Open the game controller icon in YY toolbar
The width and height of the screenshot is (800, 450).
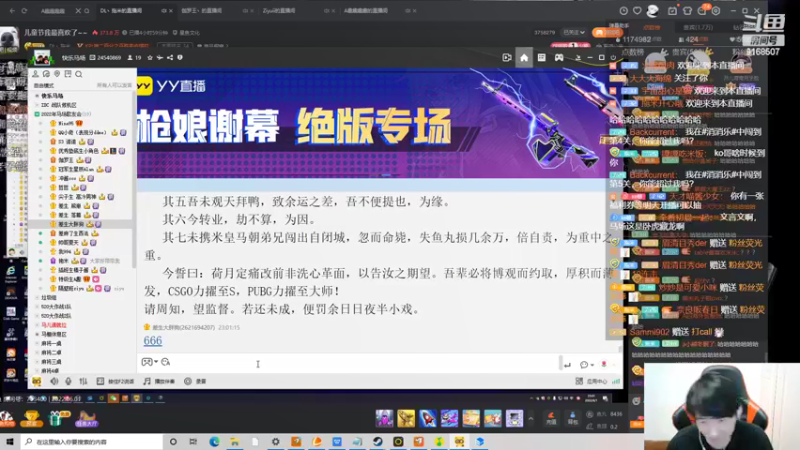(x=559, y=58)
